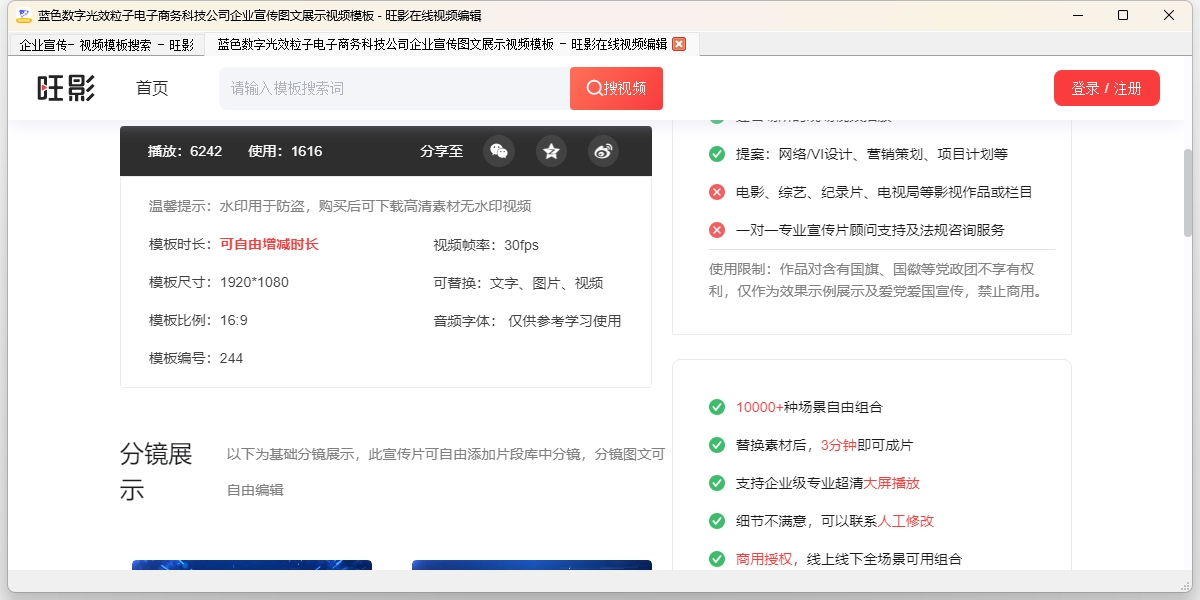
Task: Click 音频字体：仅供参考学习使用 text
Action: tap(527, 321)
